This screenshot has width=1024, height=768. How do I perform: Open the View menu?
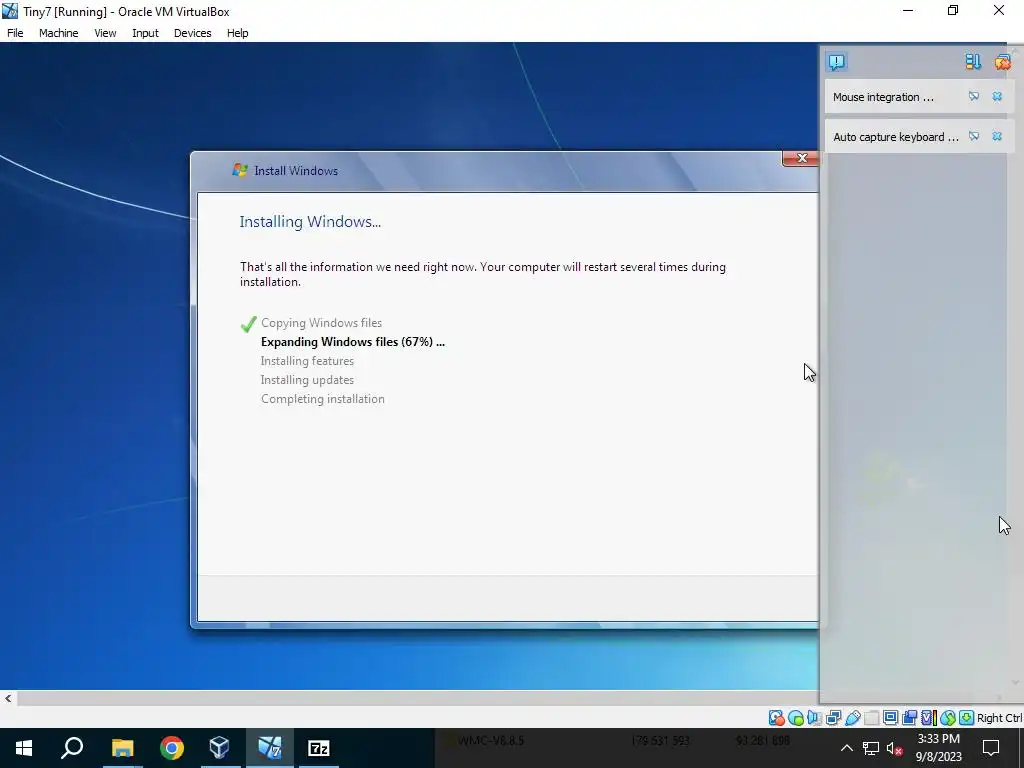[105, 33]
